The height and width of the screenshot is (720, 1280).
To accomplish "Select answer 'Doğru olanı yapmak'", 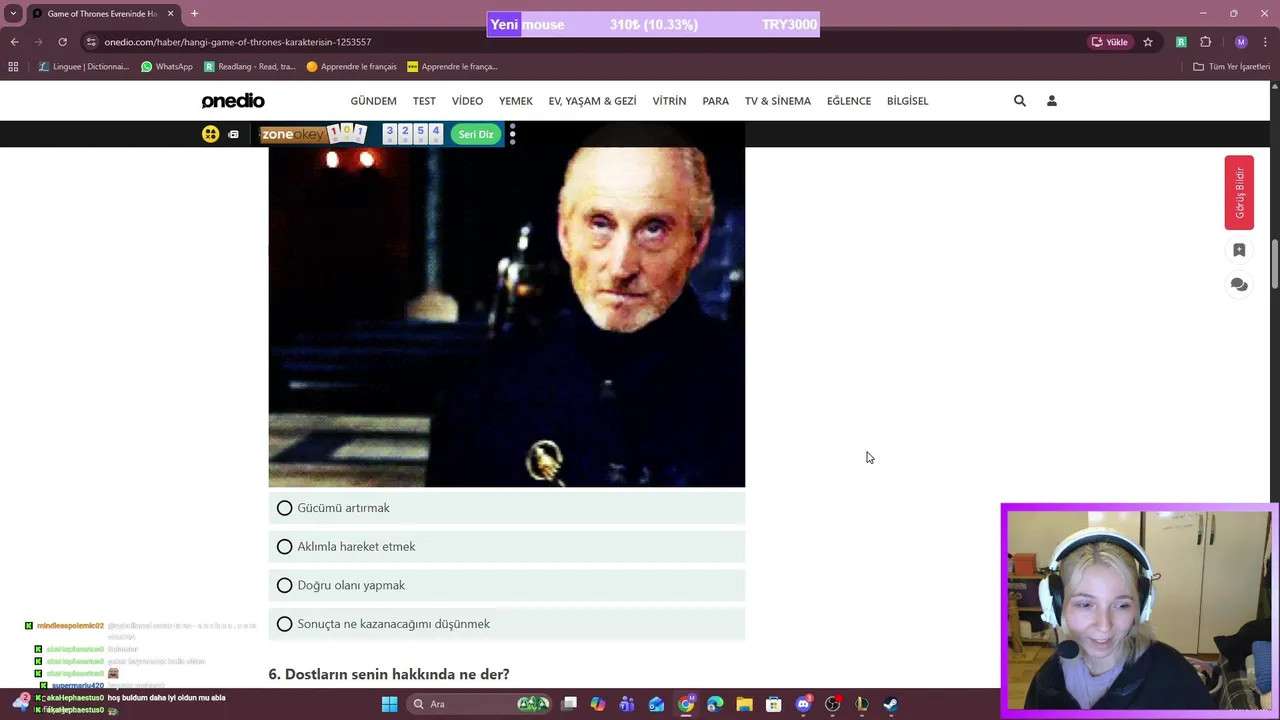I will (507, 585).
